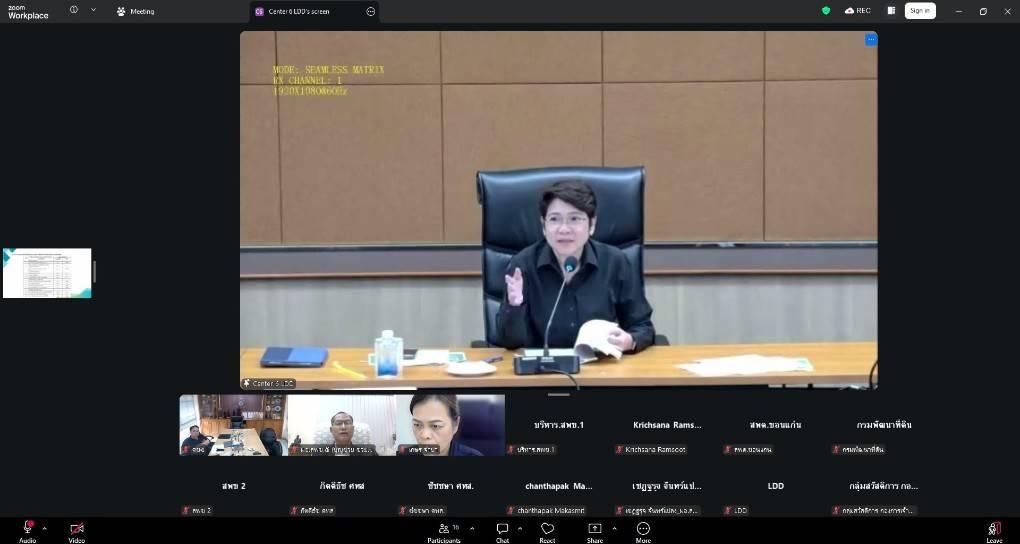This screenshot has width=1020, height=544.
Task: Click the green encryption shield icon
Action: tap(826, 11)
